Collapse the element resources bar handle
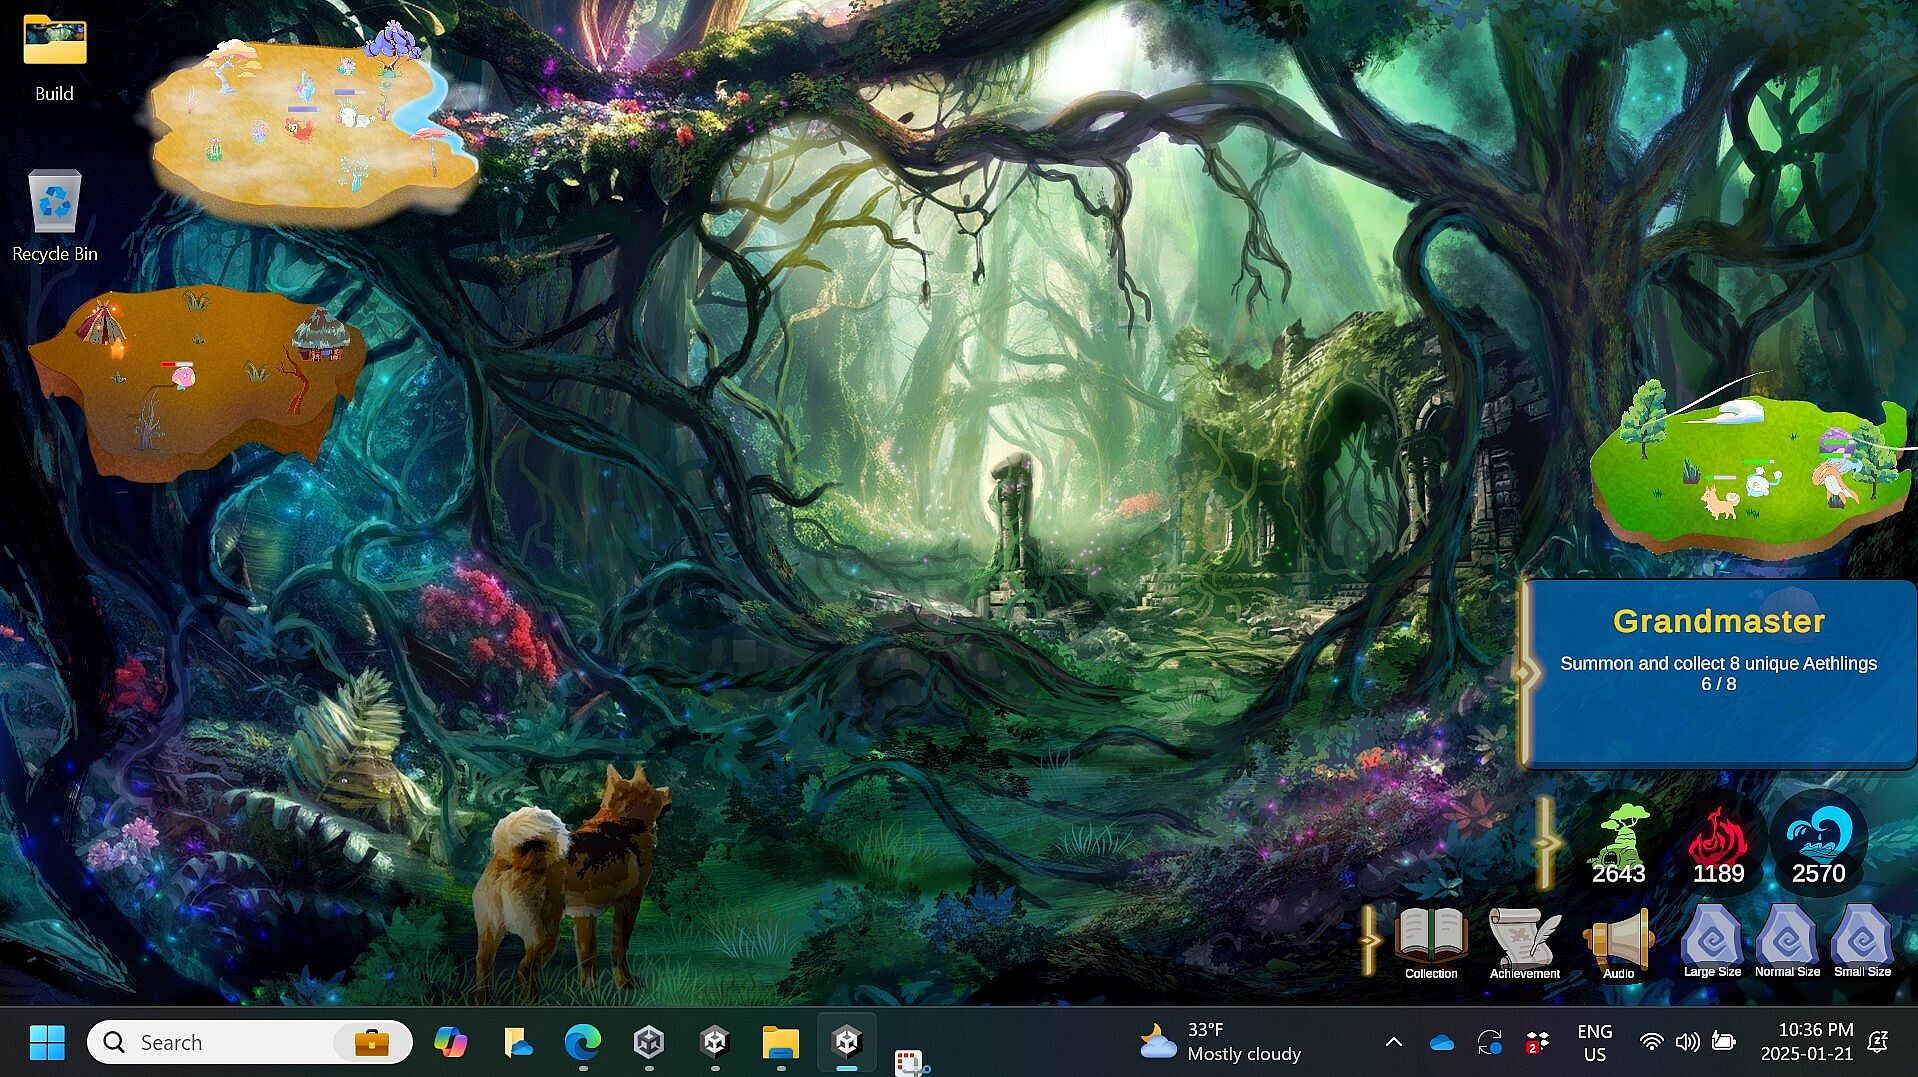Screen dimensions: 1918x1077 (x=1545, y=843)
